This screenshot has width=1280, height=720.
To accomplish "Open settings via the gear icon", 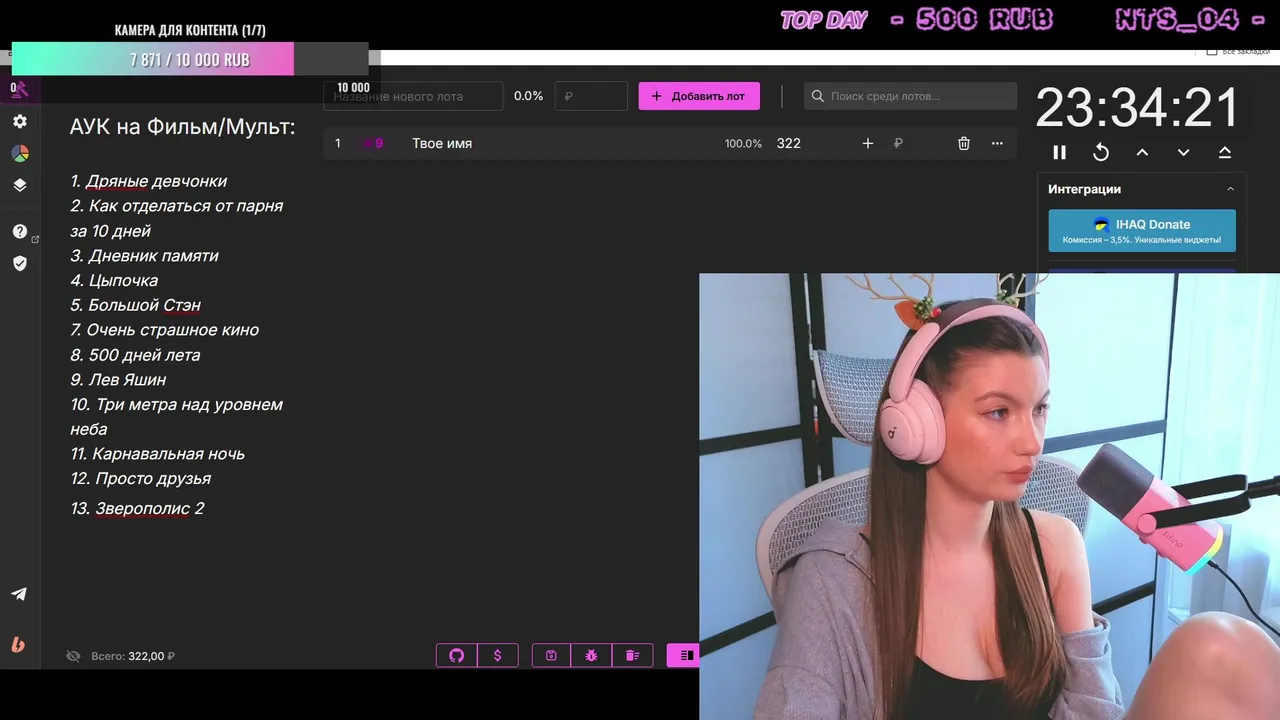I will click(x=20, y=121).
